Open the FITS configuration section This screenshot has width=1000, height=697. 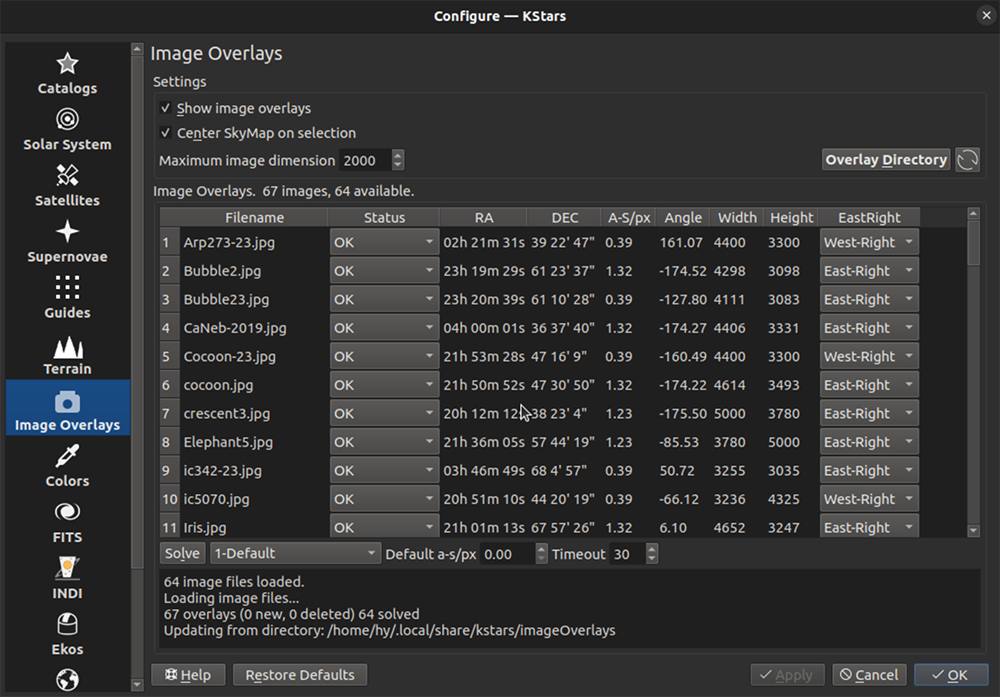[x=67, y=523]
